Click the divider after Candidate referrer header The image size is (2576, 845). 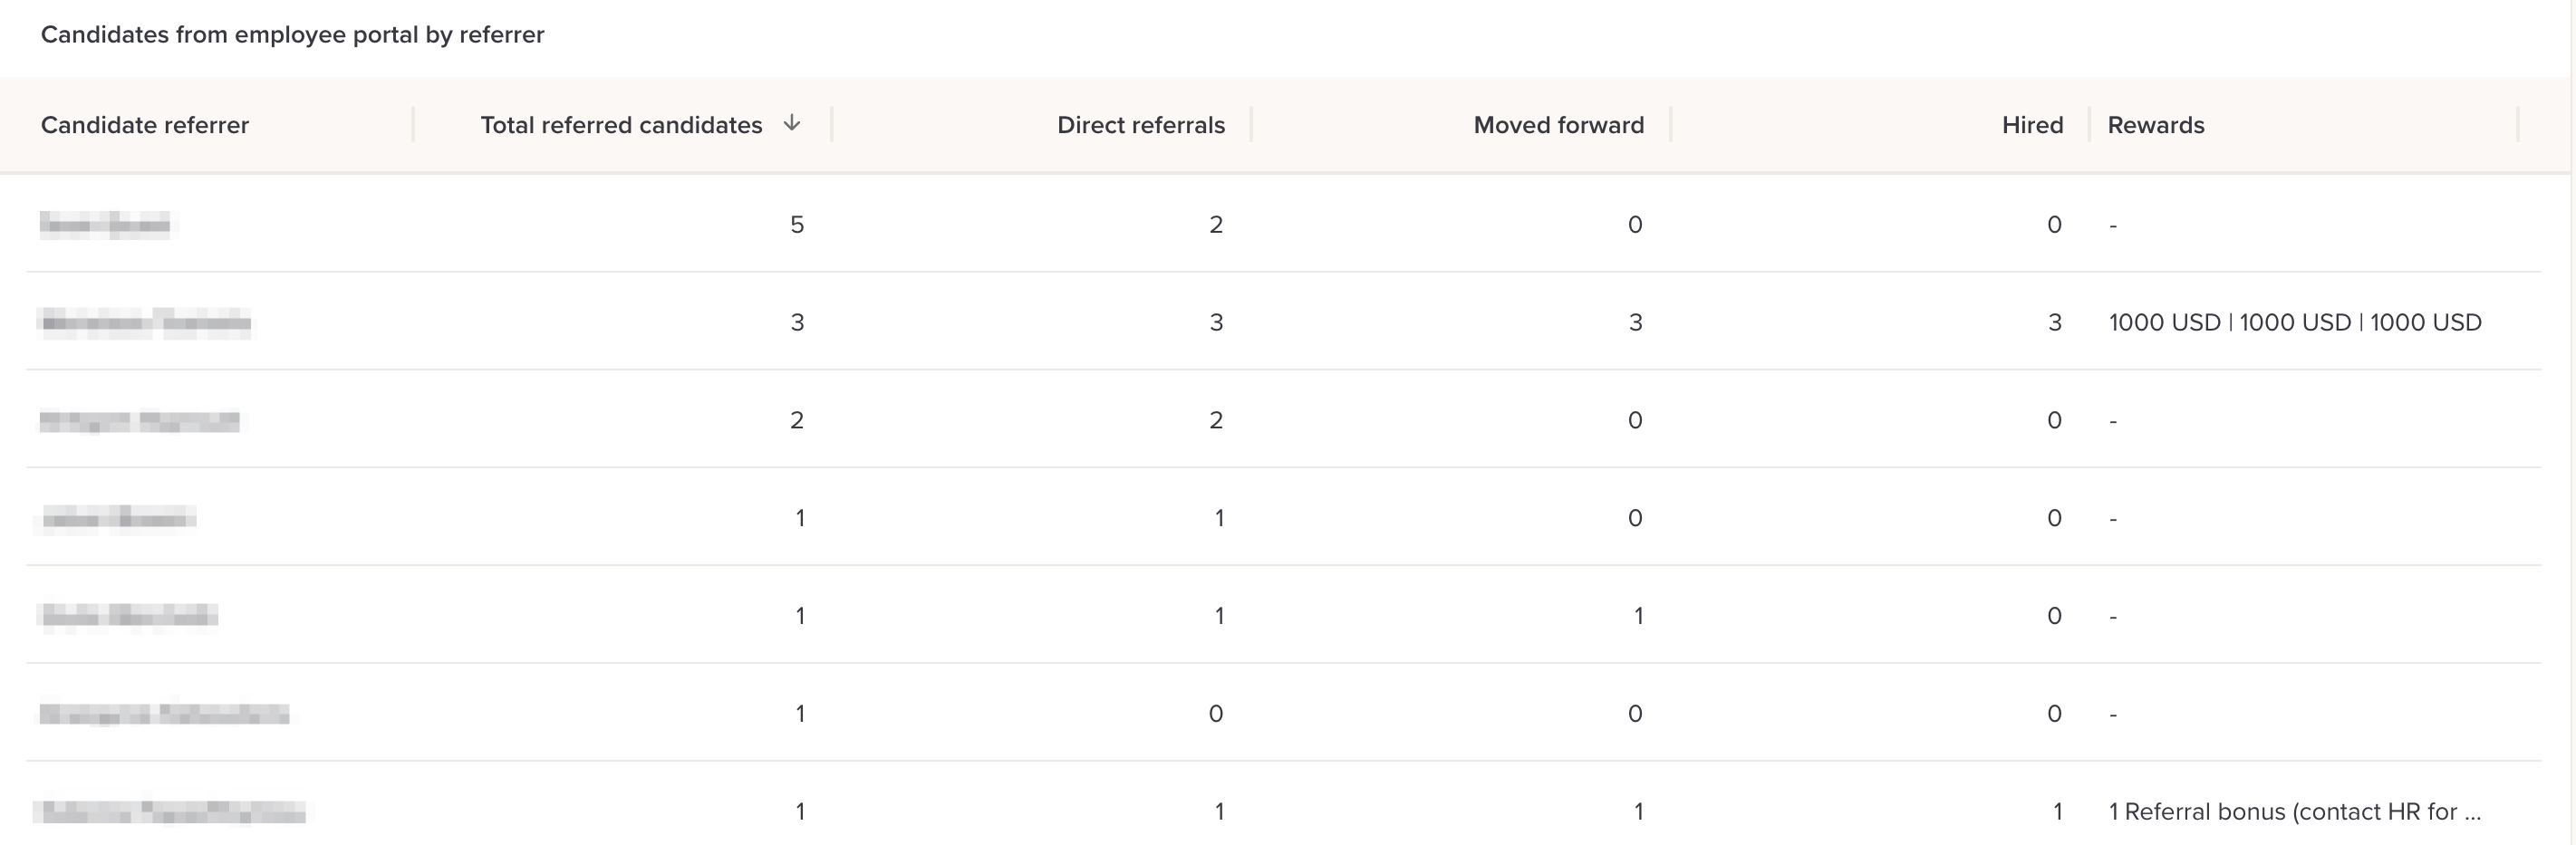[413, 125]
